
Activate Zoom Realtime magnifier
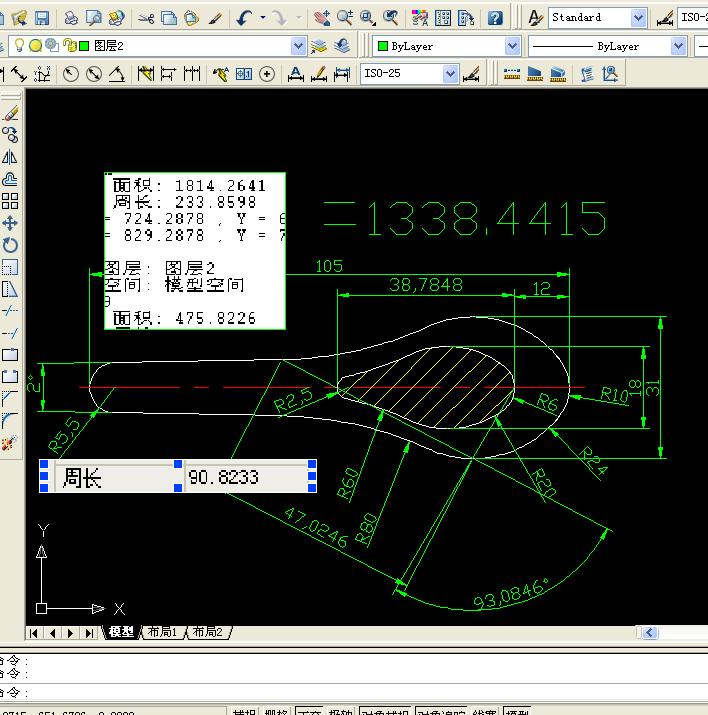[345, 18]
